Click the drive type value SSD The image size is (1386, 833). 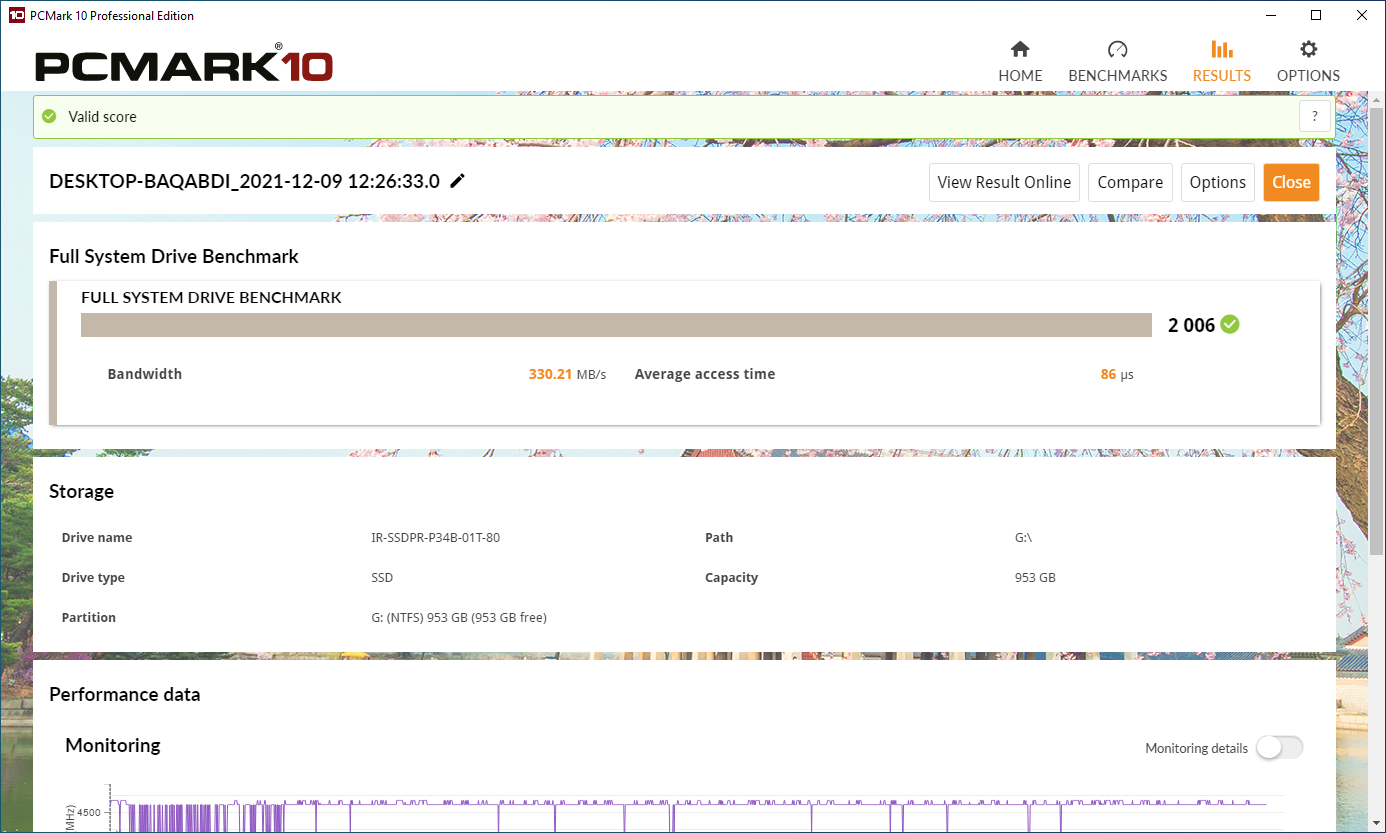381,577
